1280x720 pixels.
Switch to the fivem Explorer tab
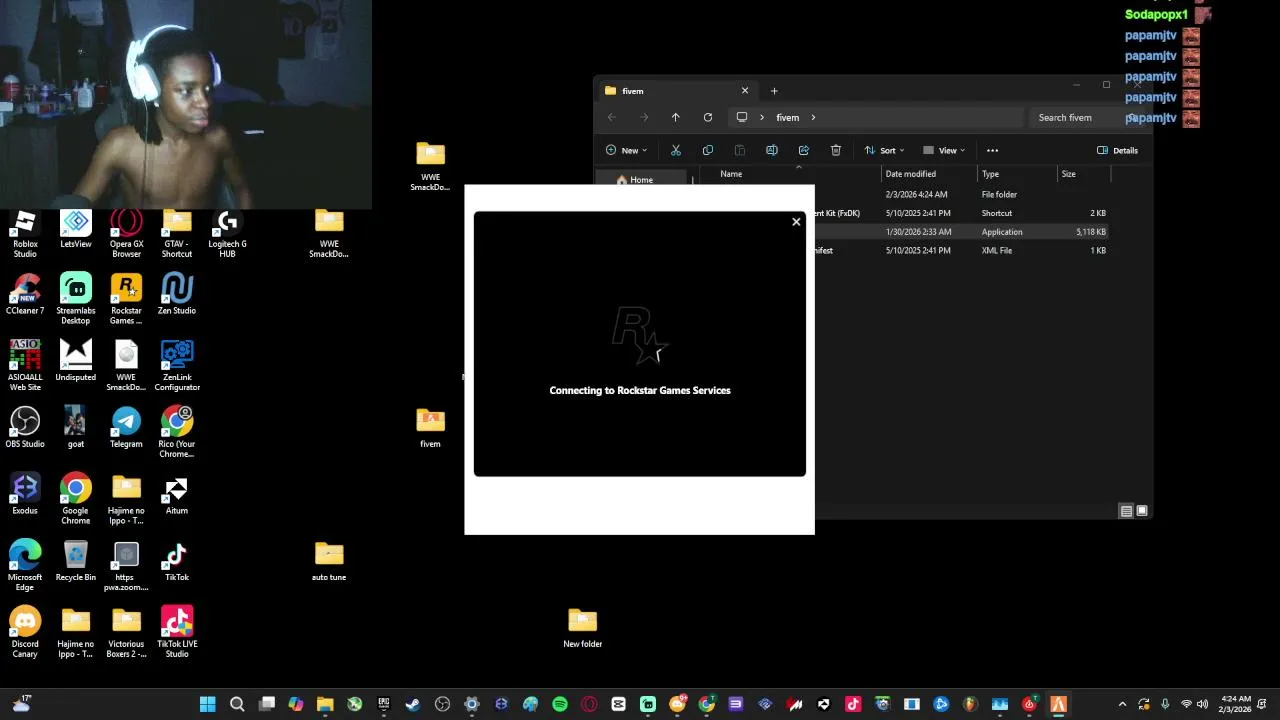pyautogui.click(x=676, y=91)
